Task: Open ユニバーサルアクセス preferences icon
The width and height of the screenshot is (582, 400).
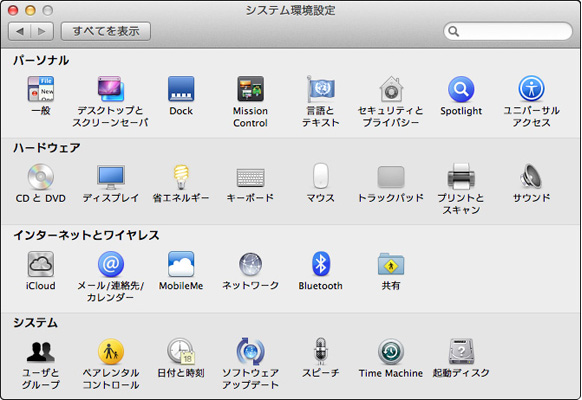Action: point(531,89)
